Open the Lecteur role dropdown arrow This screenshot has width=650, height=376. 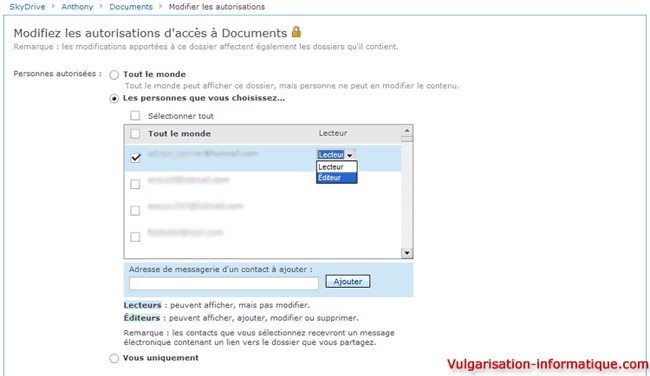(x=350, y=155)
